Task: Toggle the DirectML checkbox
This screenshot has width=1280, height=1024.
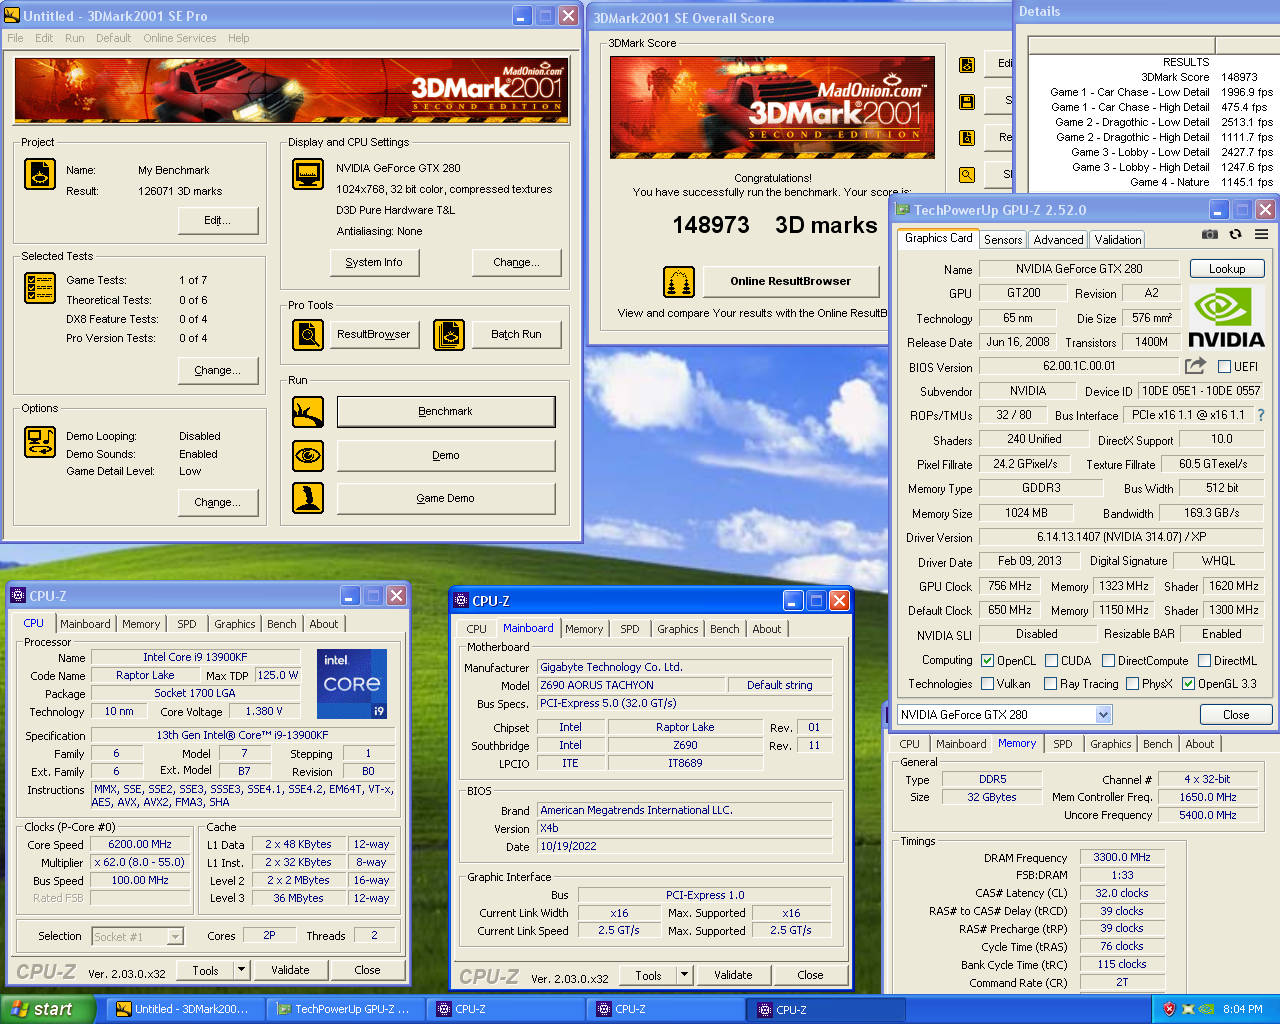Action: (1205, 661)
